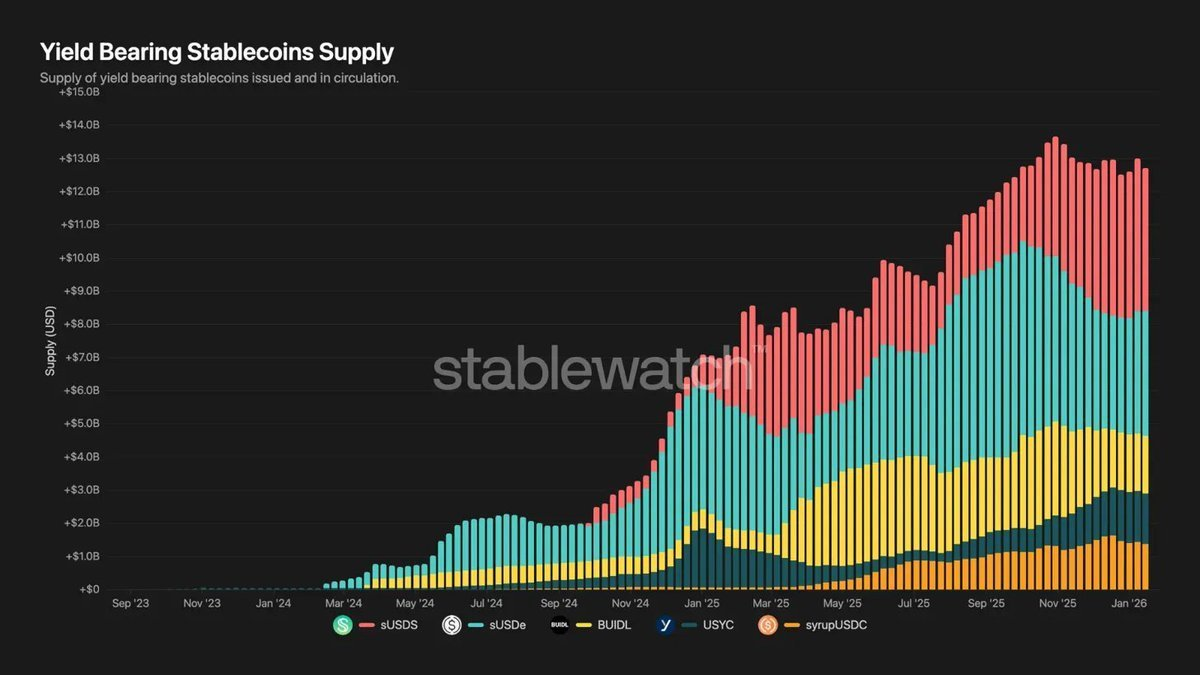Click the white sUSDe coin icon
The height and width of the screenshot is (675, 1200).
[x=452, y=626]
